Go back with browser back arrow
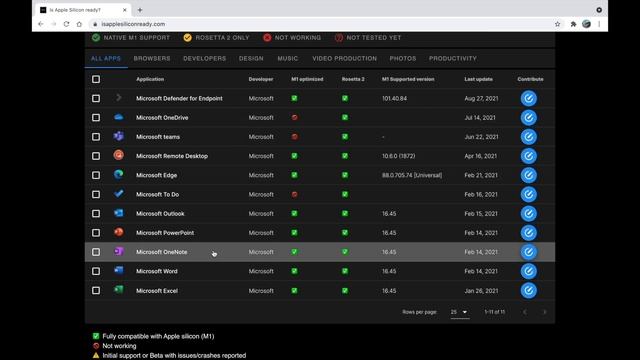Screen dimensions: 640x360 (x=40, y=24)
